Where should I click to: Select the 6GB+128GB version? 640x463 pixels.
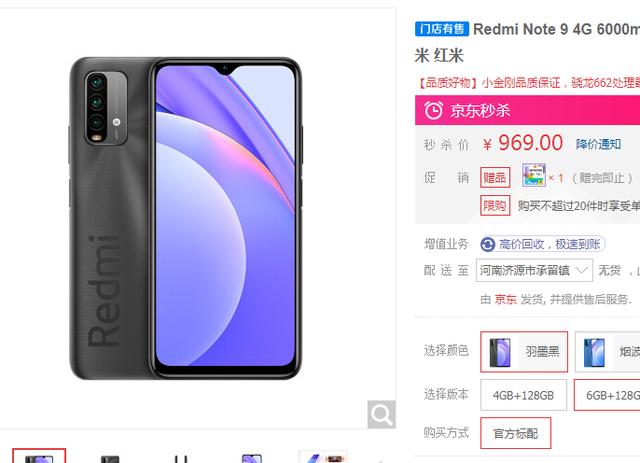607,395
